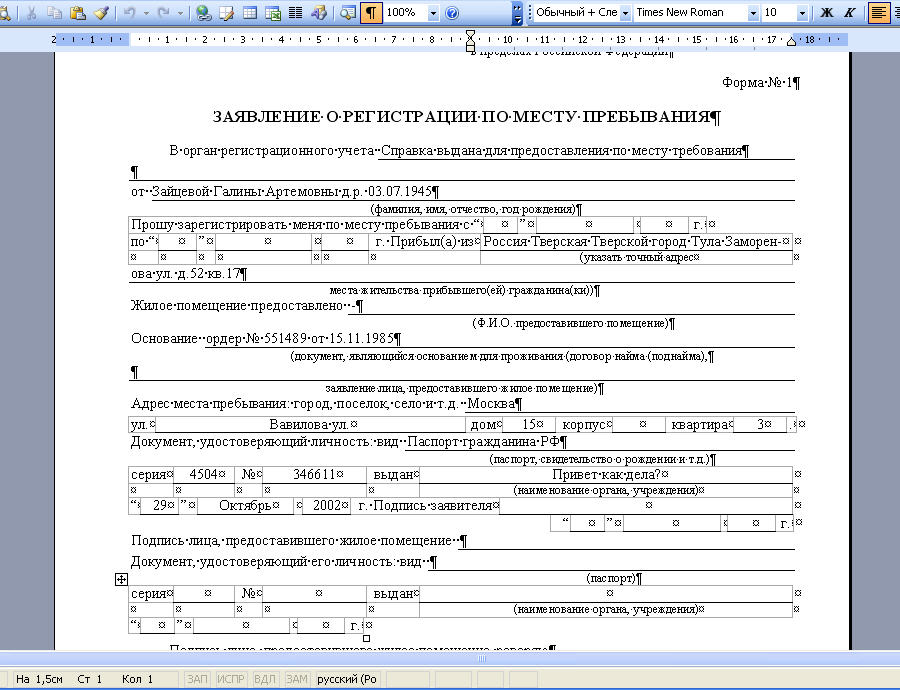Click the day cell '29'
This screenshot has height=690, width=900.
click(x=160, y=506)
